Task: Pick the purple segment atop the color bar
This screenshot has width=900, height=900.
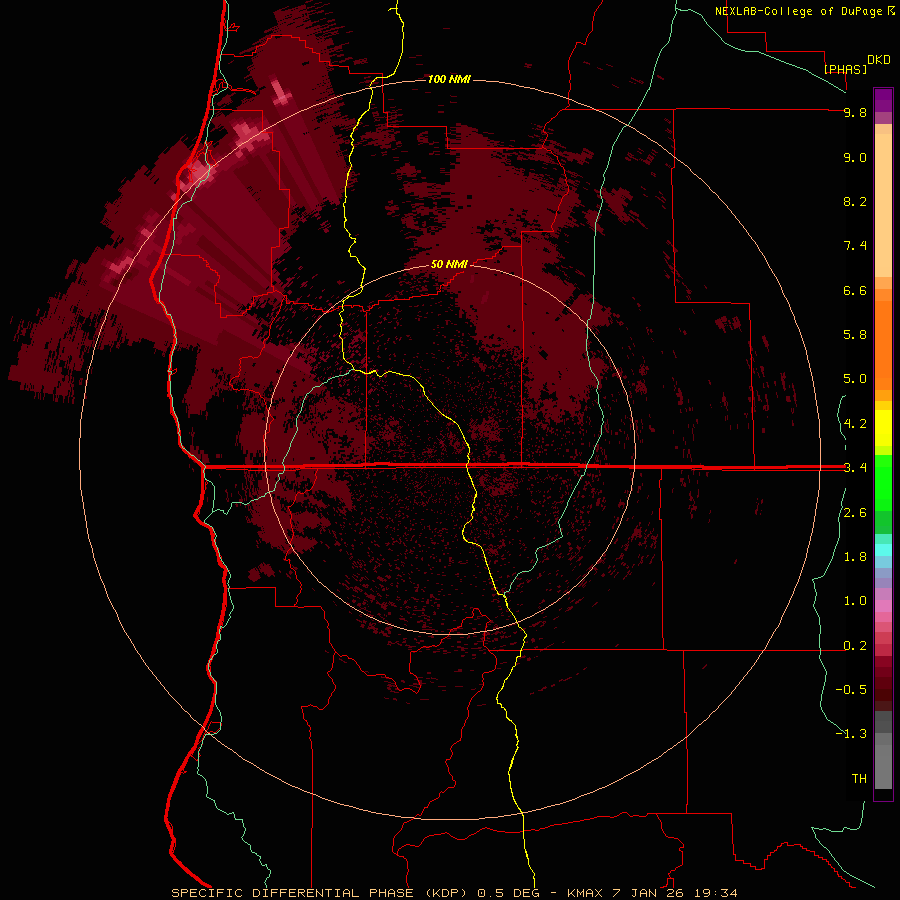Action: (x=883, y=100)
